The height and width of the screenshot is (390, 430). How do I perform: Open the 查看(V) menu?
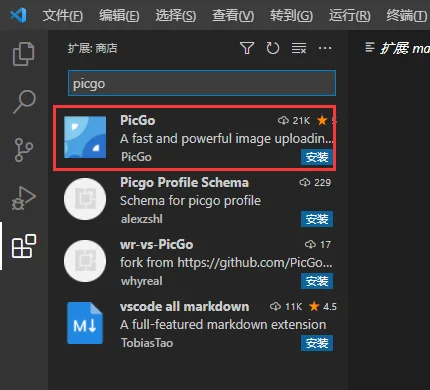pyautogui.click(x=233, y=15)
